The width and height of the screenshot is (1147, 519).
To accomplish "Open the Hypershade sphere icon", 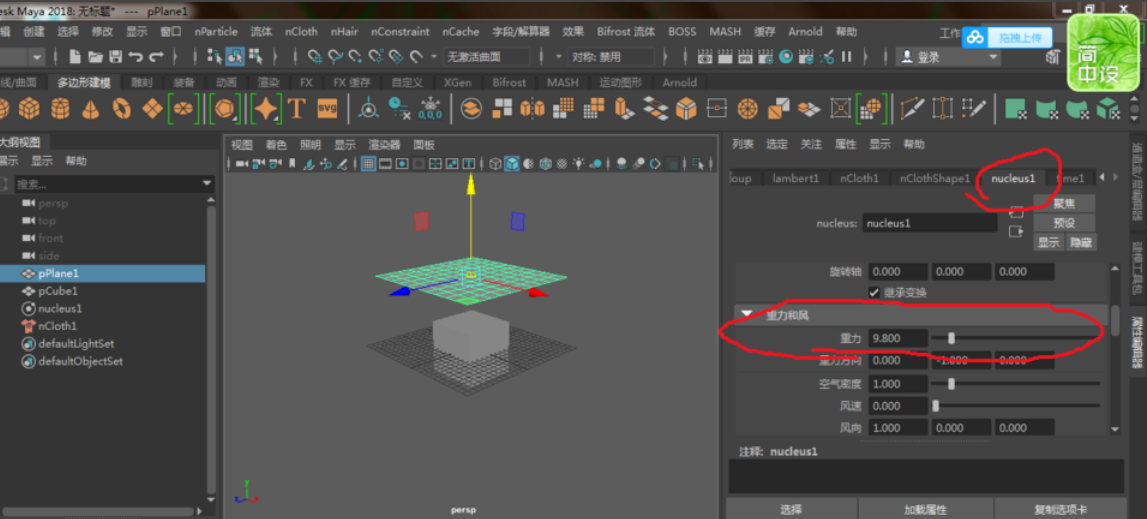I will tap(786, 56).
